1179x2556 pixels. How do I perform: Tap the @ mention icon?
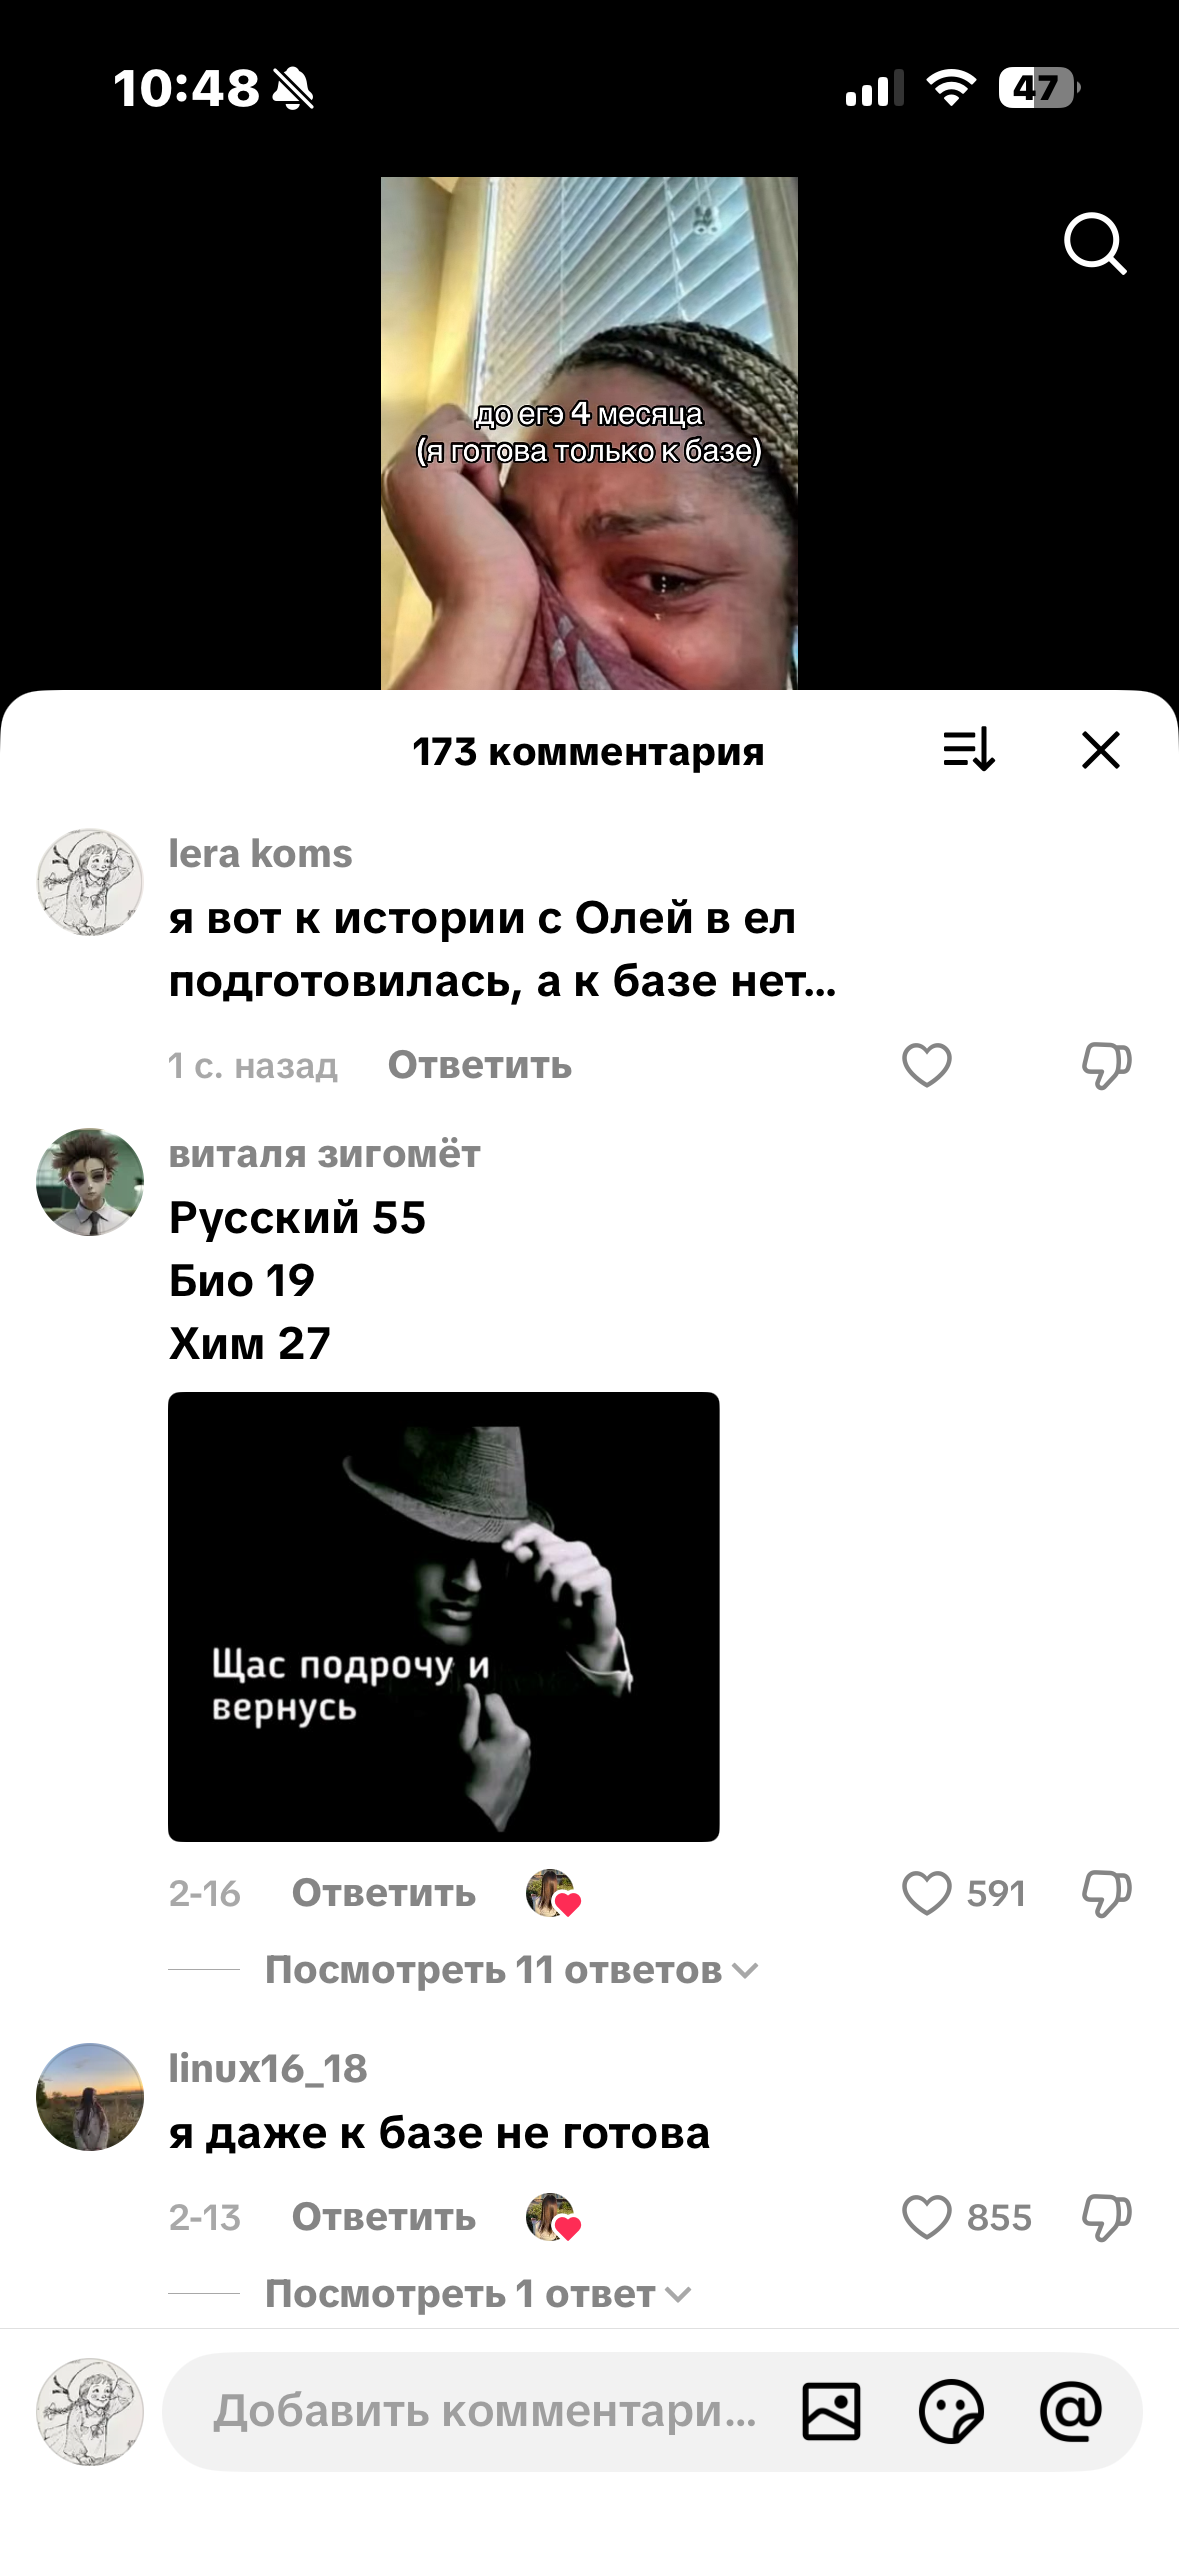coord(1071,2411)
